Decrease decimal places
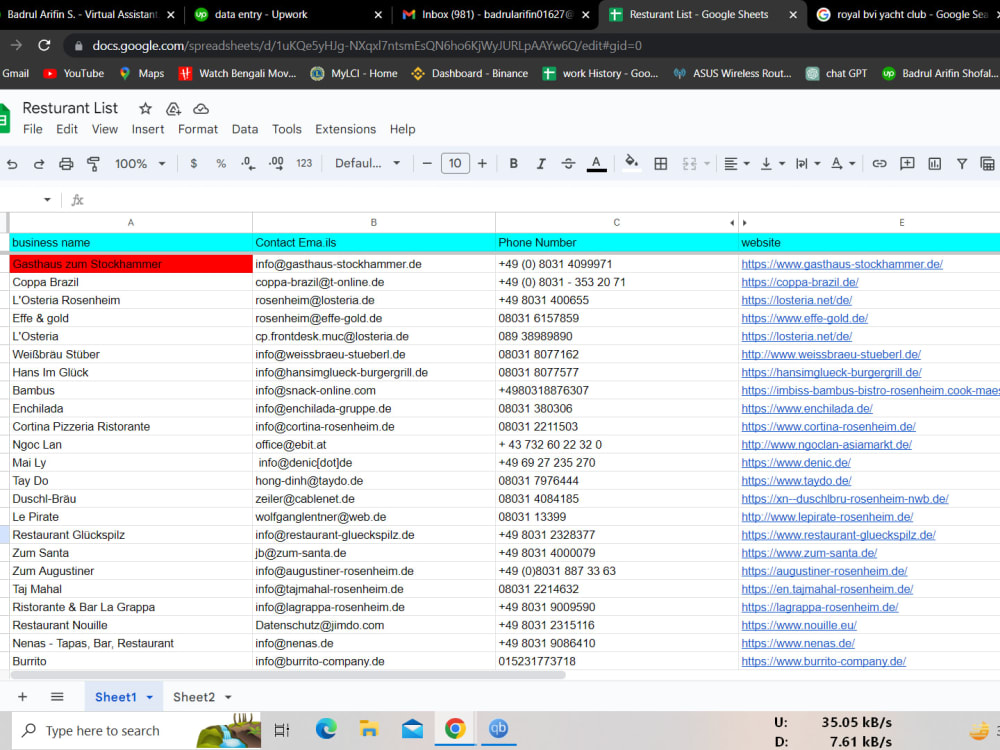Screen dimensions: 1000x750 [x=248, y=164]
